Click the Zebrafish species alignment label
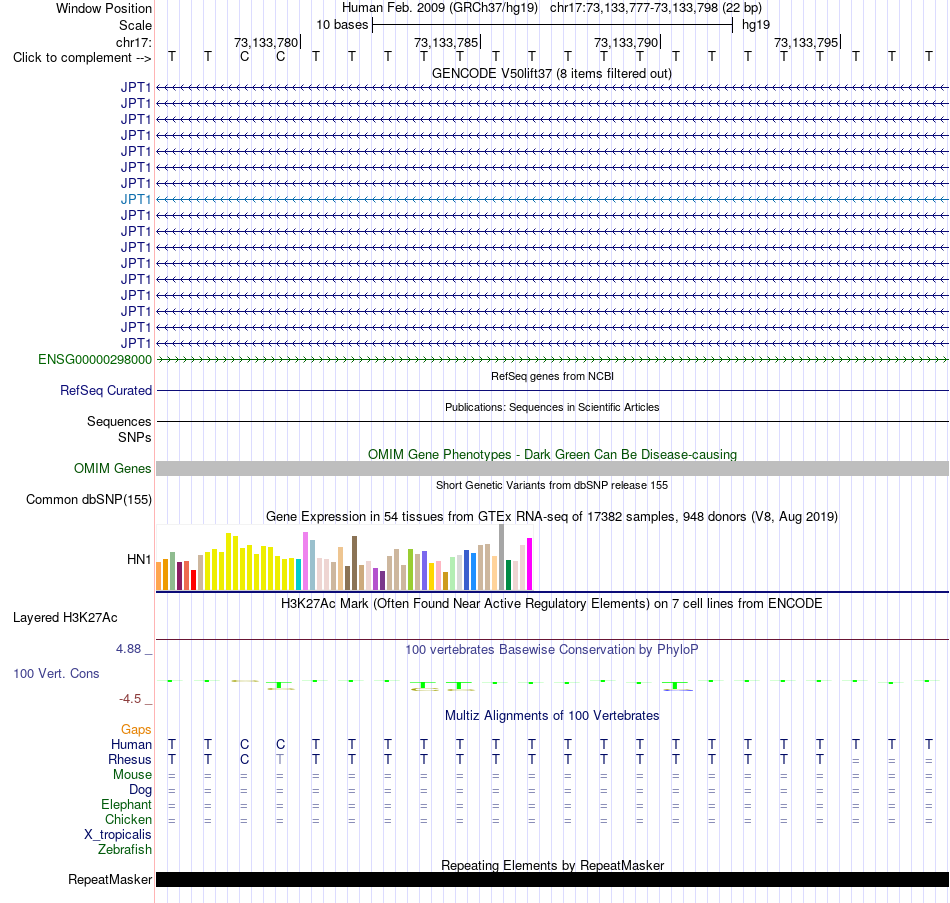Screen dimensions: 950x903 click(125, 850)
